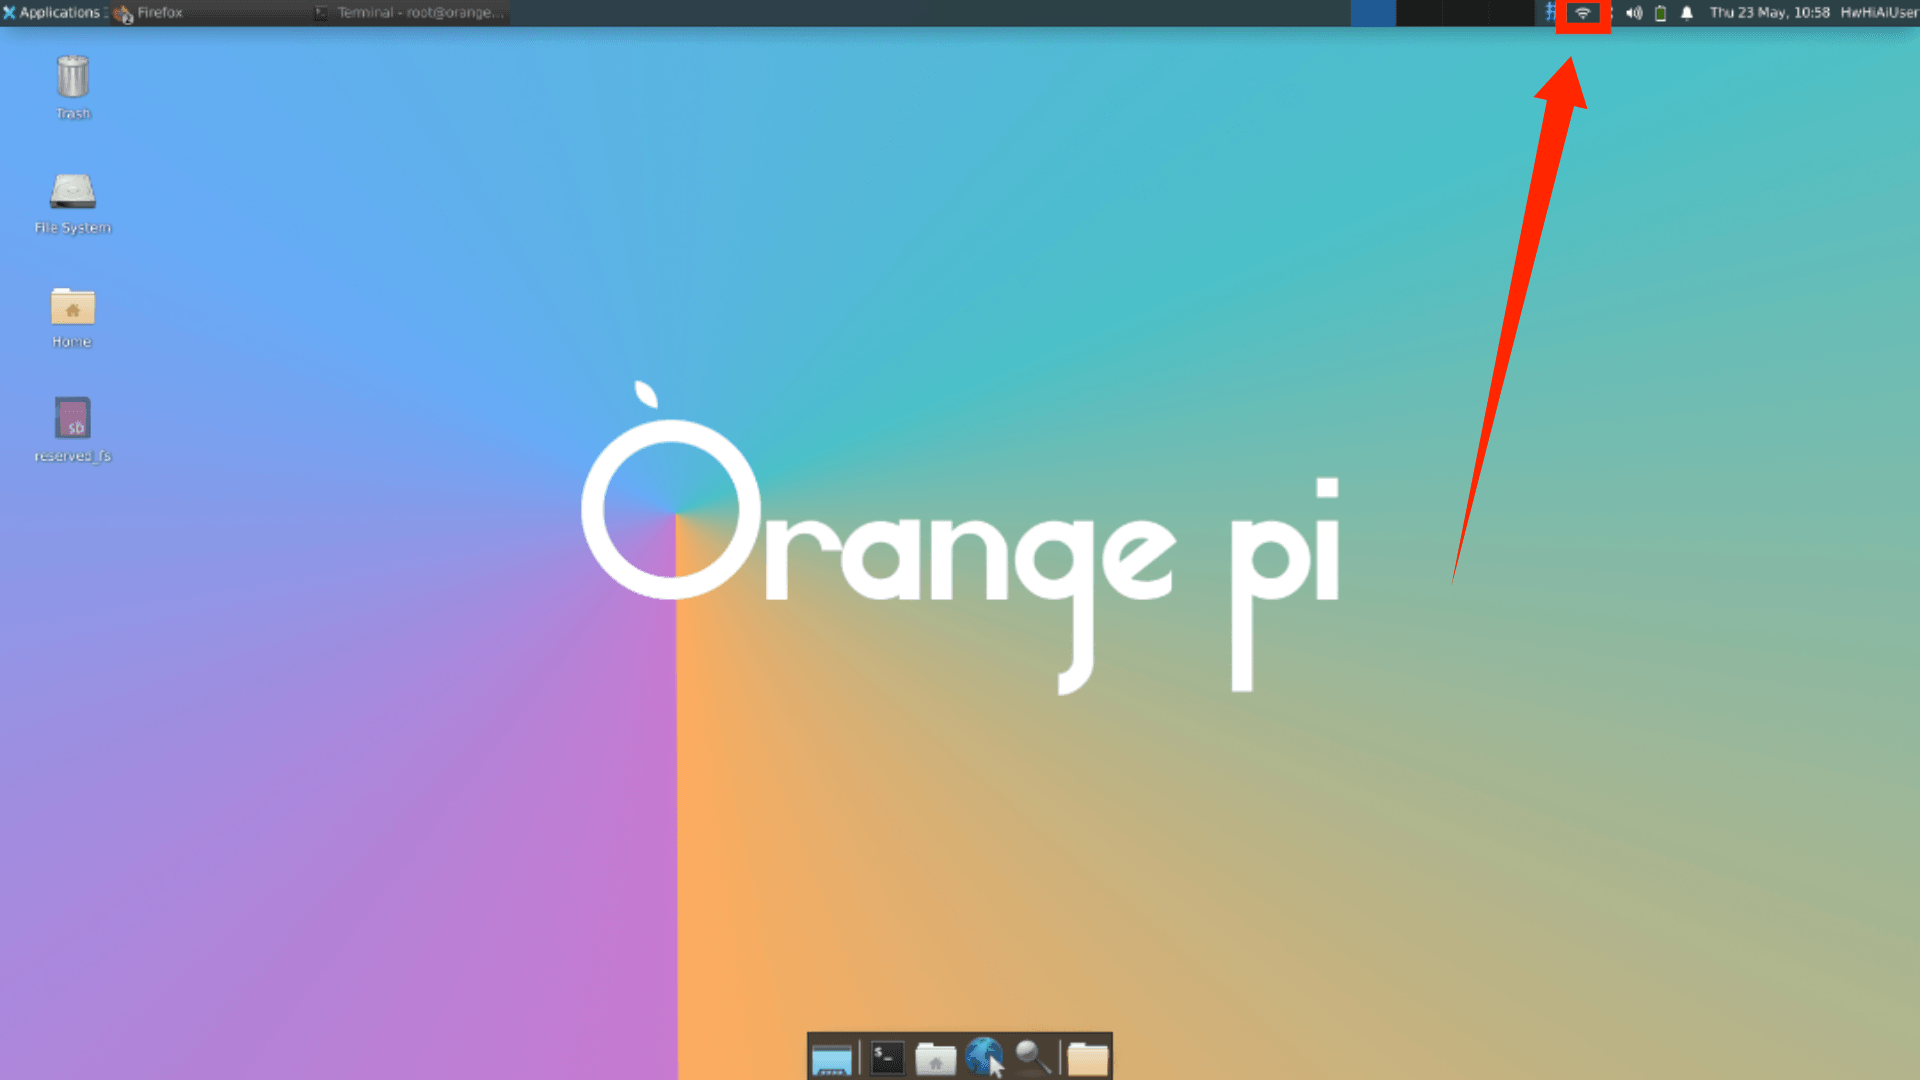Screen dimensions: 1920x1080
Task: Switch to the second workspace in switcher
Action: [x=1419, y=13]
